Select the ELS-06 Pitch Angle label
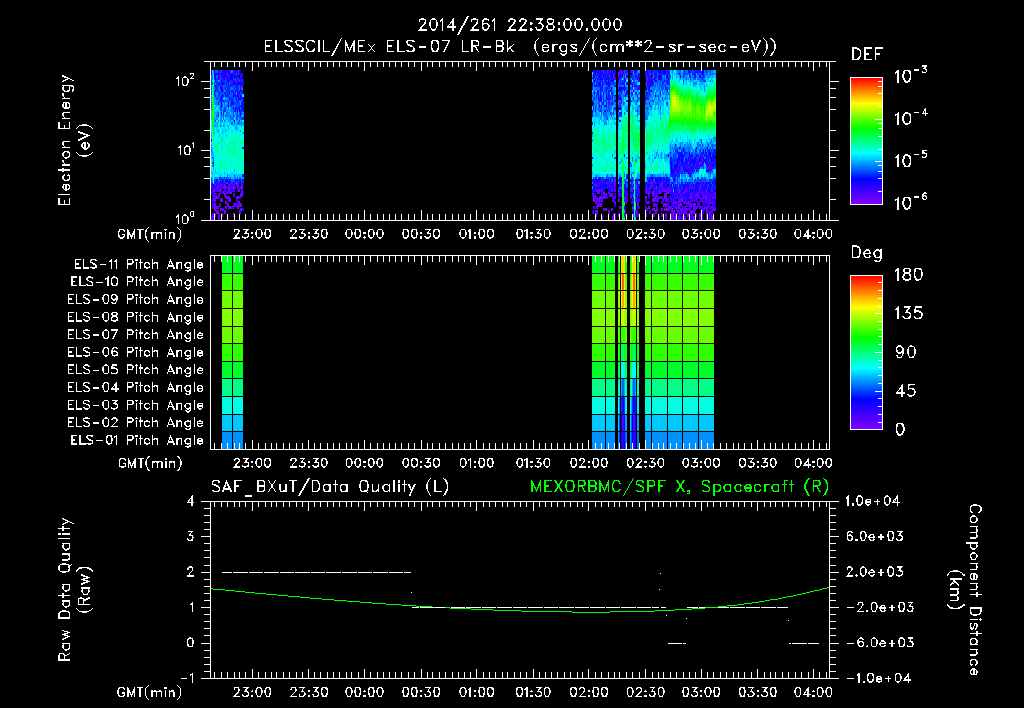The image size is (1024, 708). tap(135, 353)
